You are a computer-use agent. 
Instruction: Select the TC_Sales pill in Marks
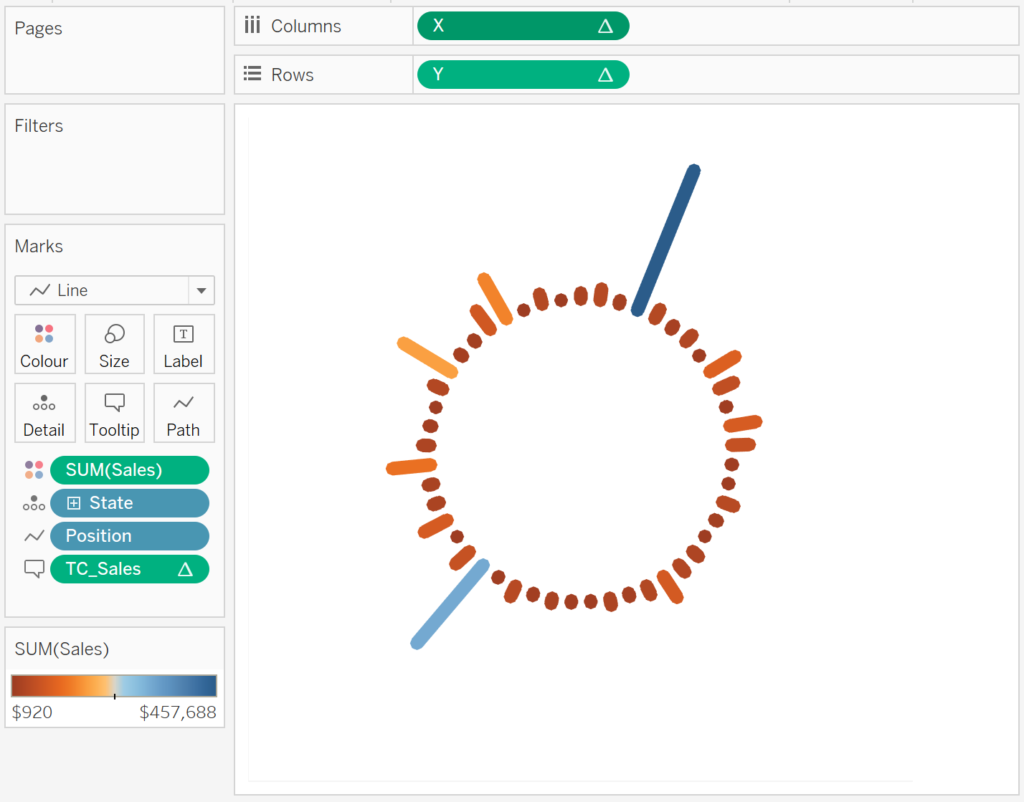[130, 569]
